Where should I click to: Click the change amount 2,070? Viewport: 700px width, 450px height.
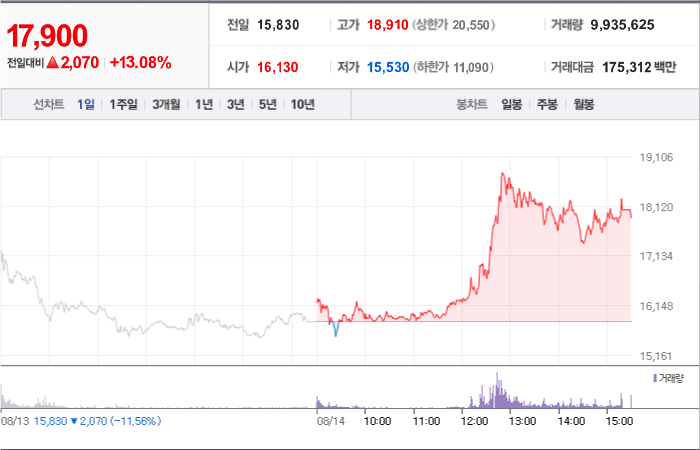click(79, 62)
